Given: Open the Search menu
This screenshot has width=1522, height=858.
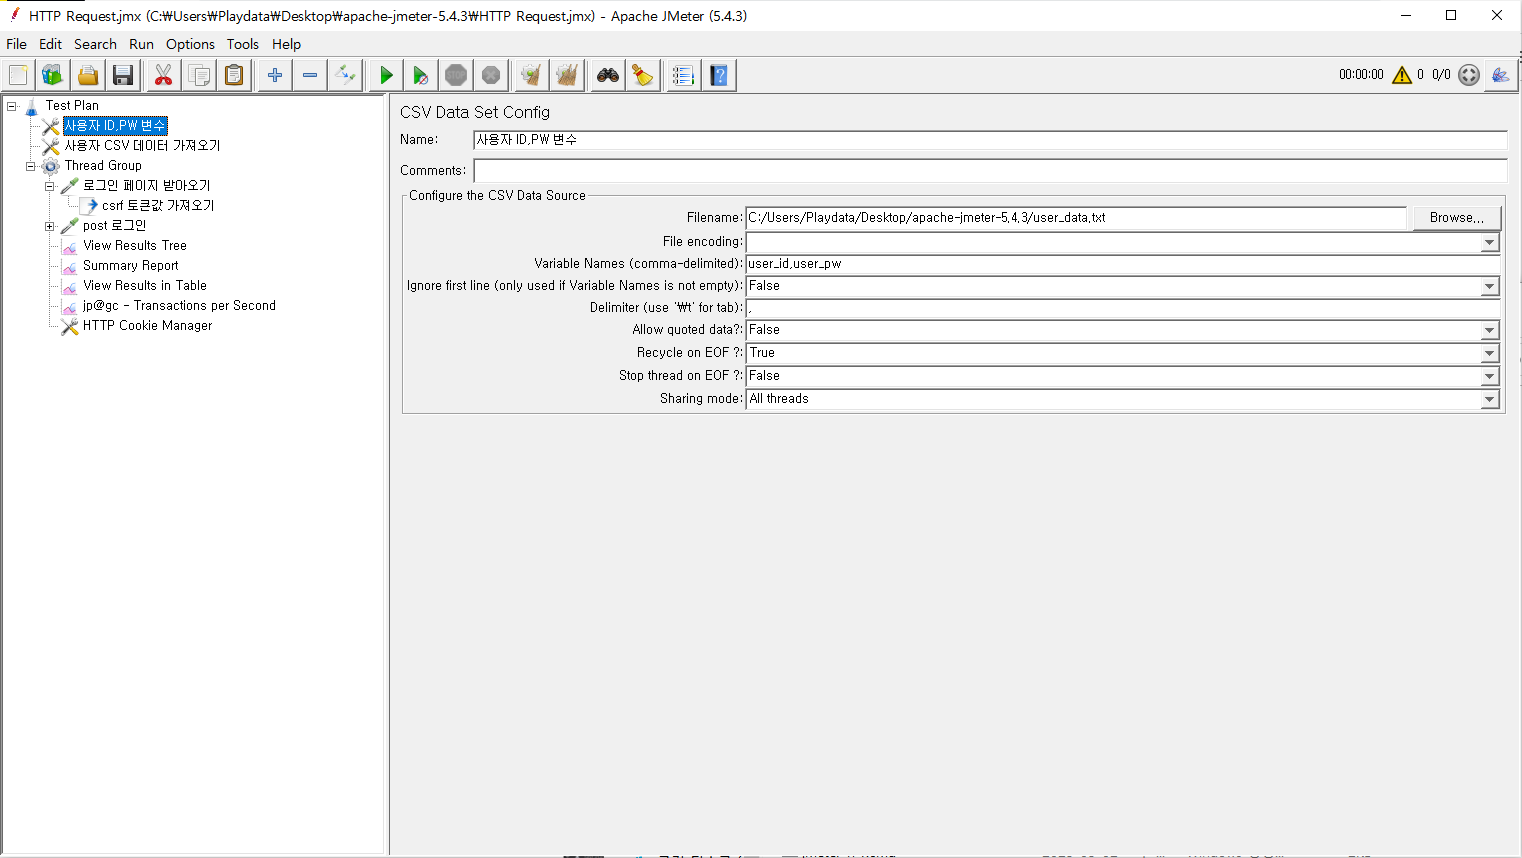Looking at the screenshot, I should [x=95, y=44].
